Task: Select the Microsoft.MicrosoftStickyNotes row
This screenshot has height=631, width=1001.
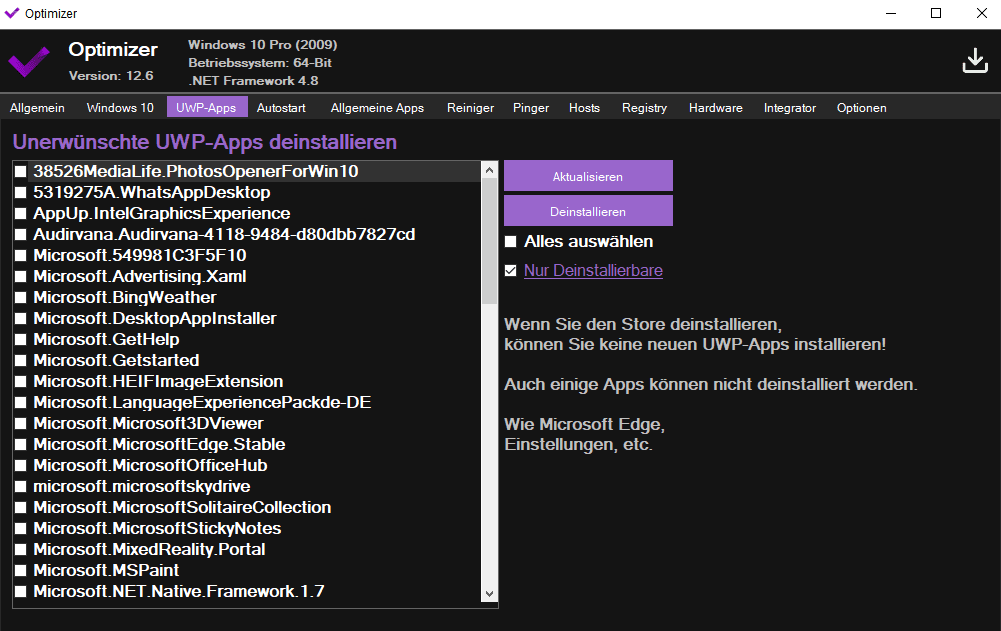Action: [x=246, y=528]
